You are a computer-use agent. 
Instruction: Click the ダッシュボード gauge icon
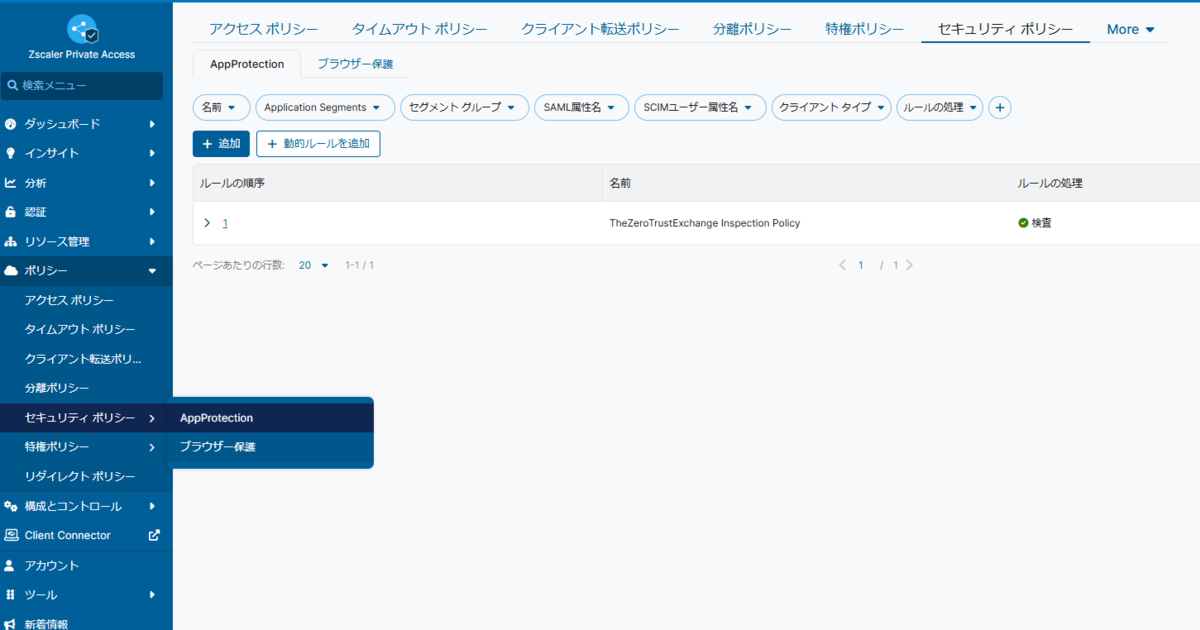pyautogui.click(x=10, y=125)
